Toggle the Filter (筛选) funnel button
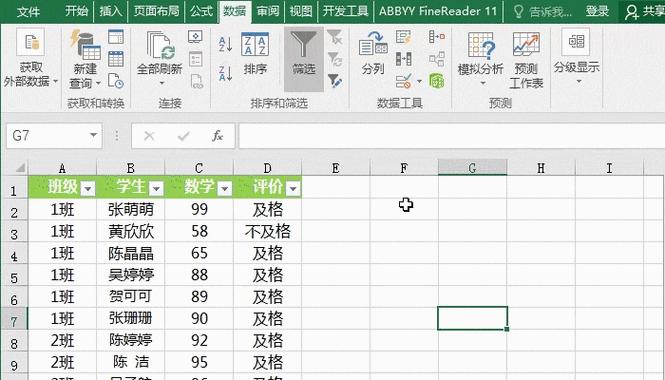 click(x=304, y=59)
